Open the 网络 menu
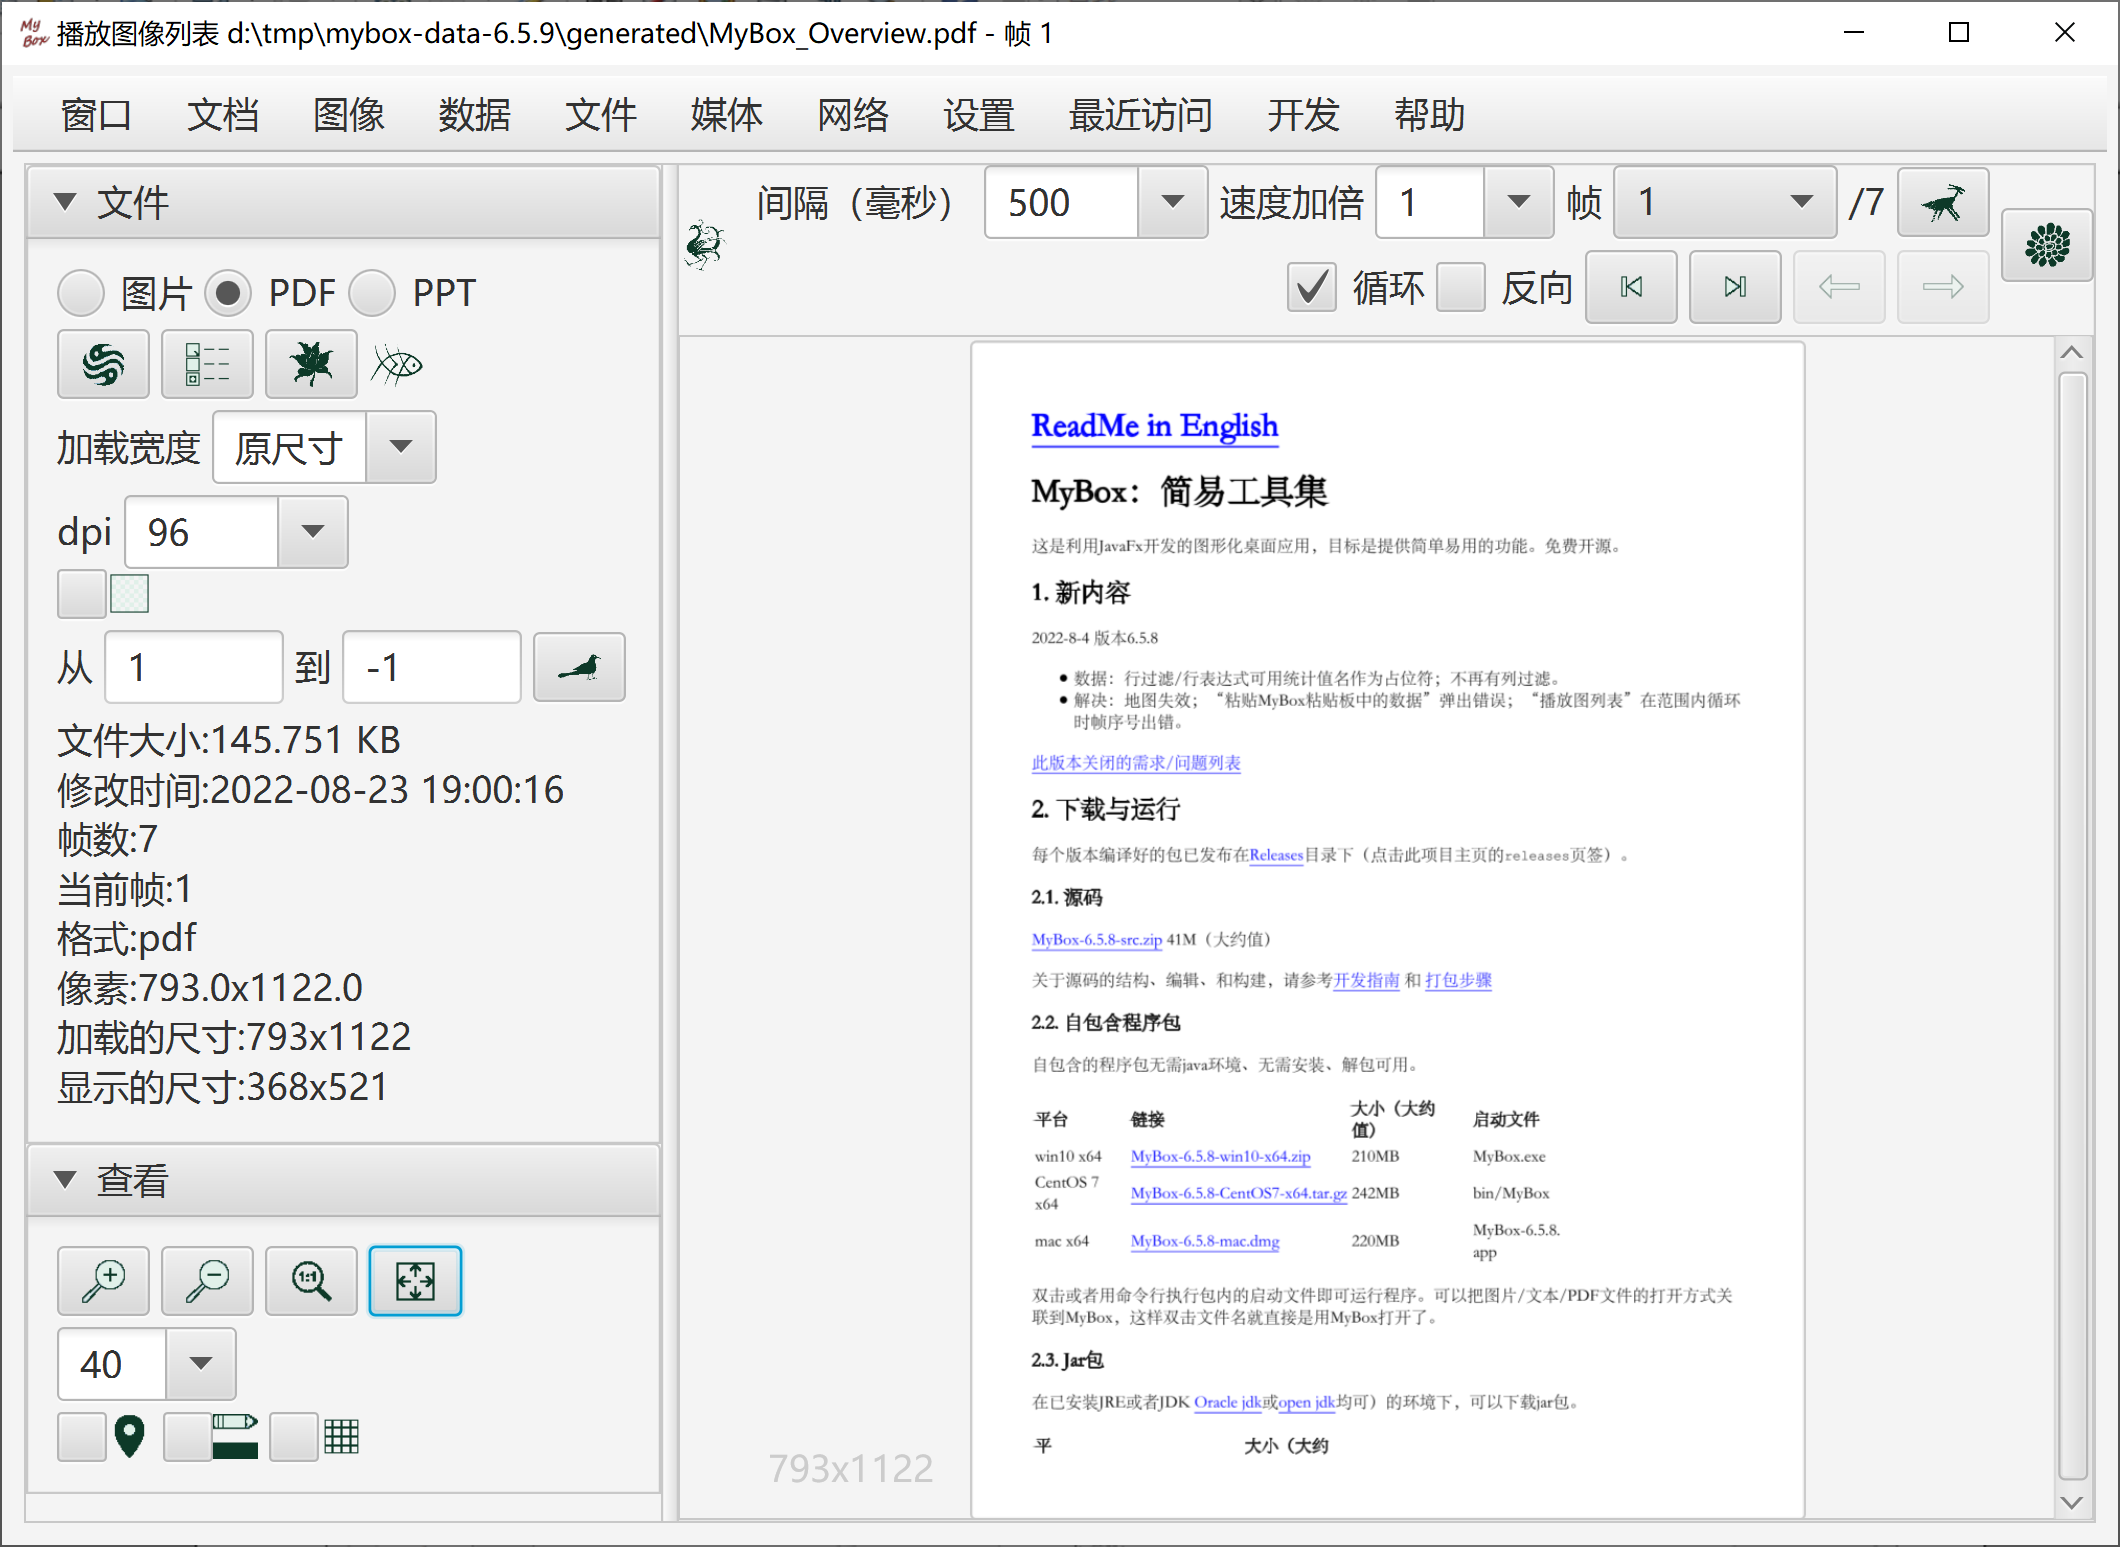The height and width of the screenshot is (1547, 2120). [852, 115]
